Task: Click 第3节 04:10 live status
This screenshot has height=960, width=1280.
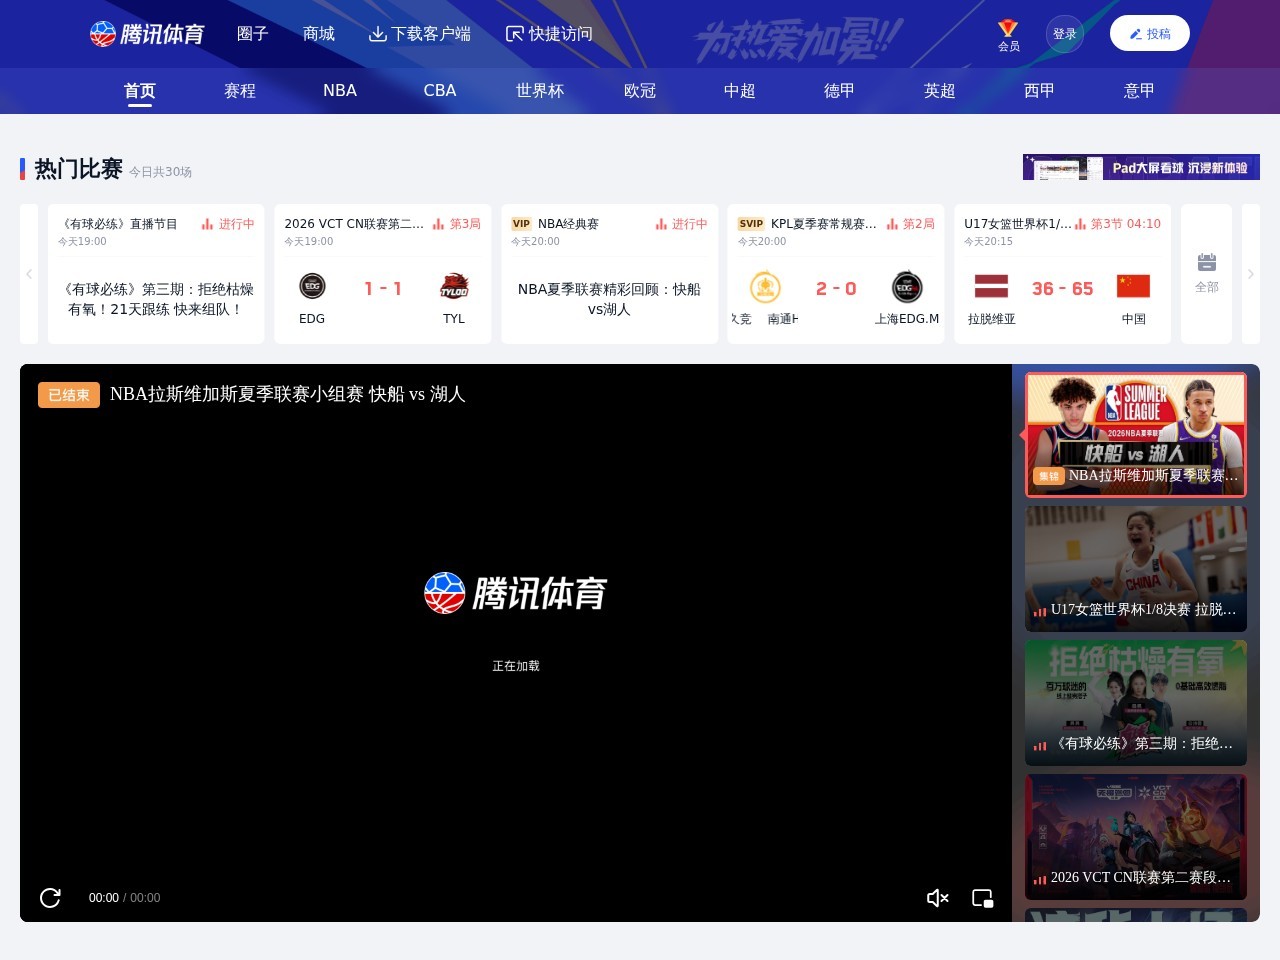Action: 1118,224
